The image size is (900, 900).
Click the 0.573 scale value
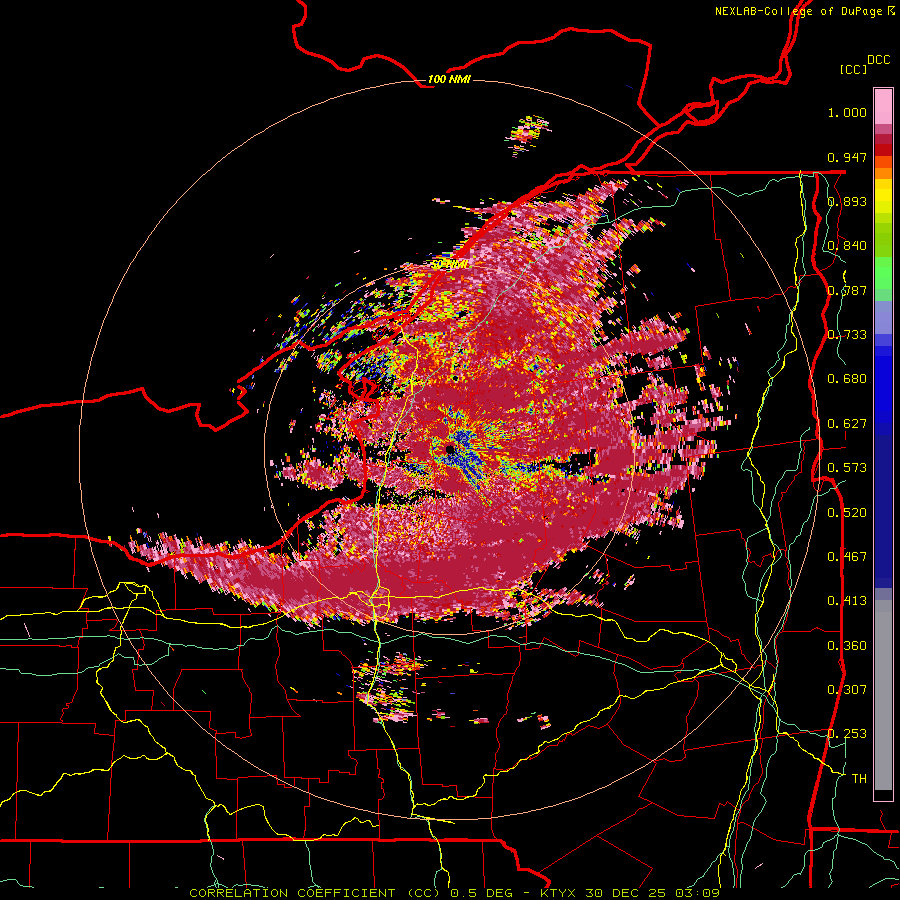pyautogui.click(x=847, y=468)
